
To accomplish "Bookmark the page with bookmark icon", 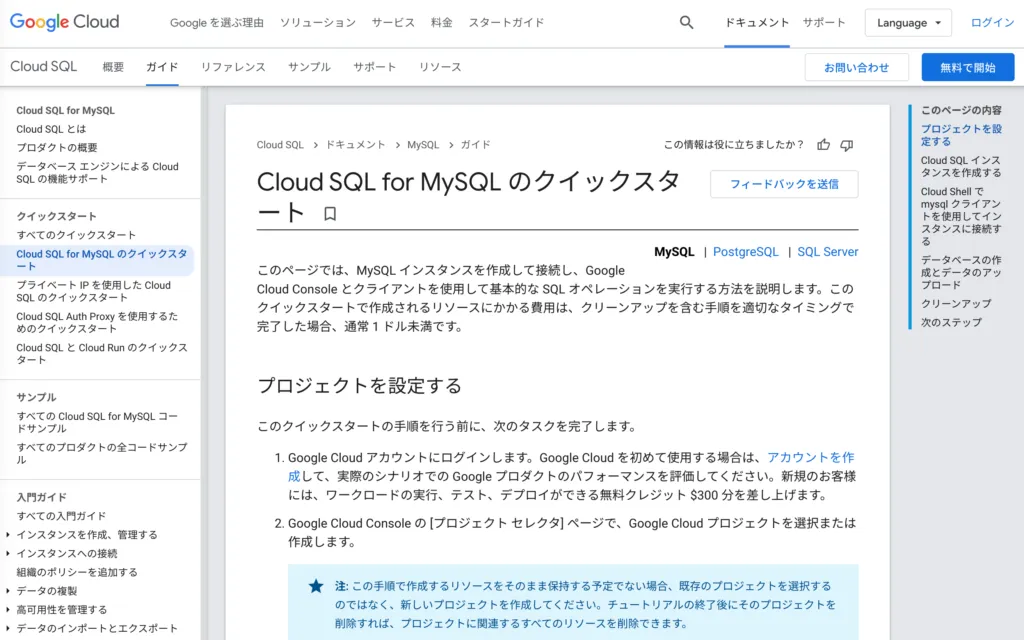I will coord(330,214).
